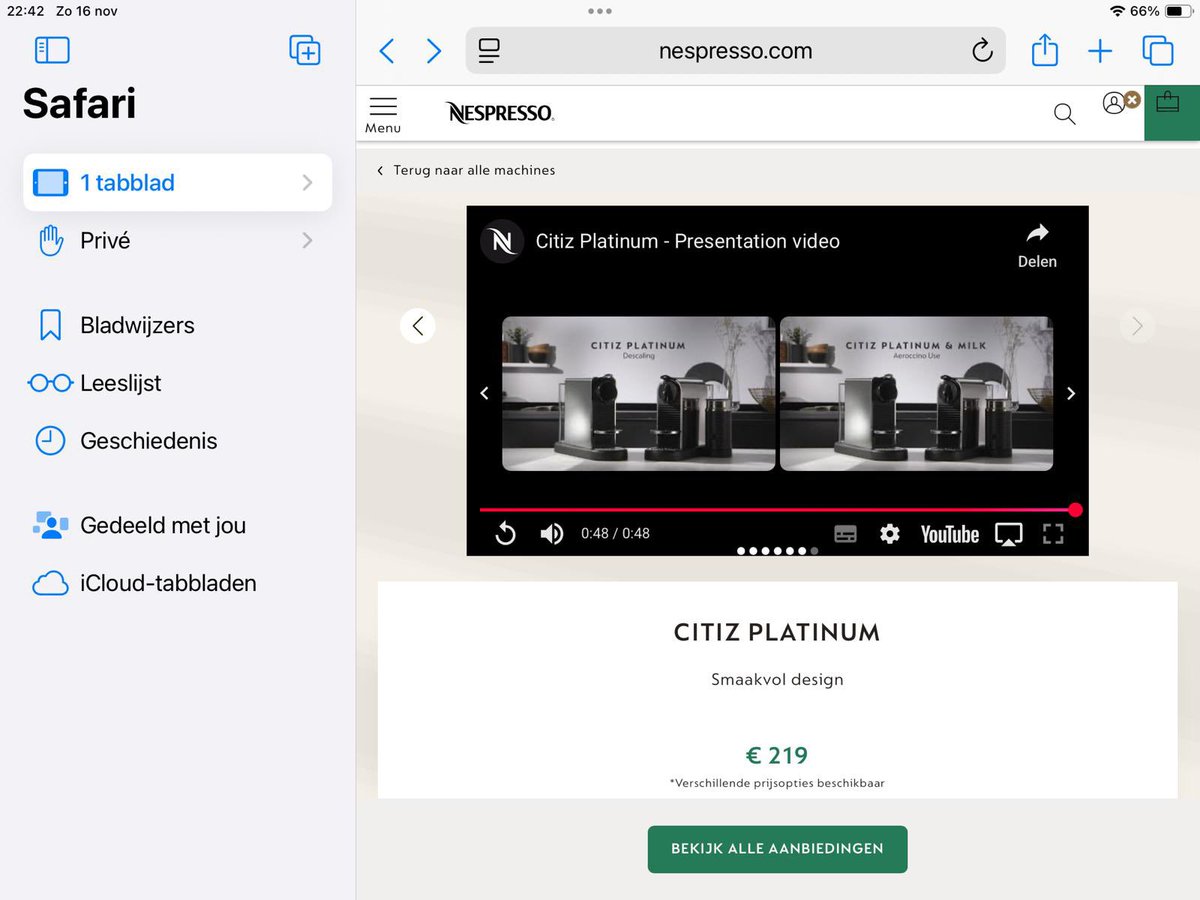Open YouTube player settings gear
The image size is (1200, 900).
[890, 534]
